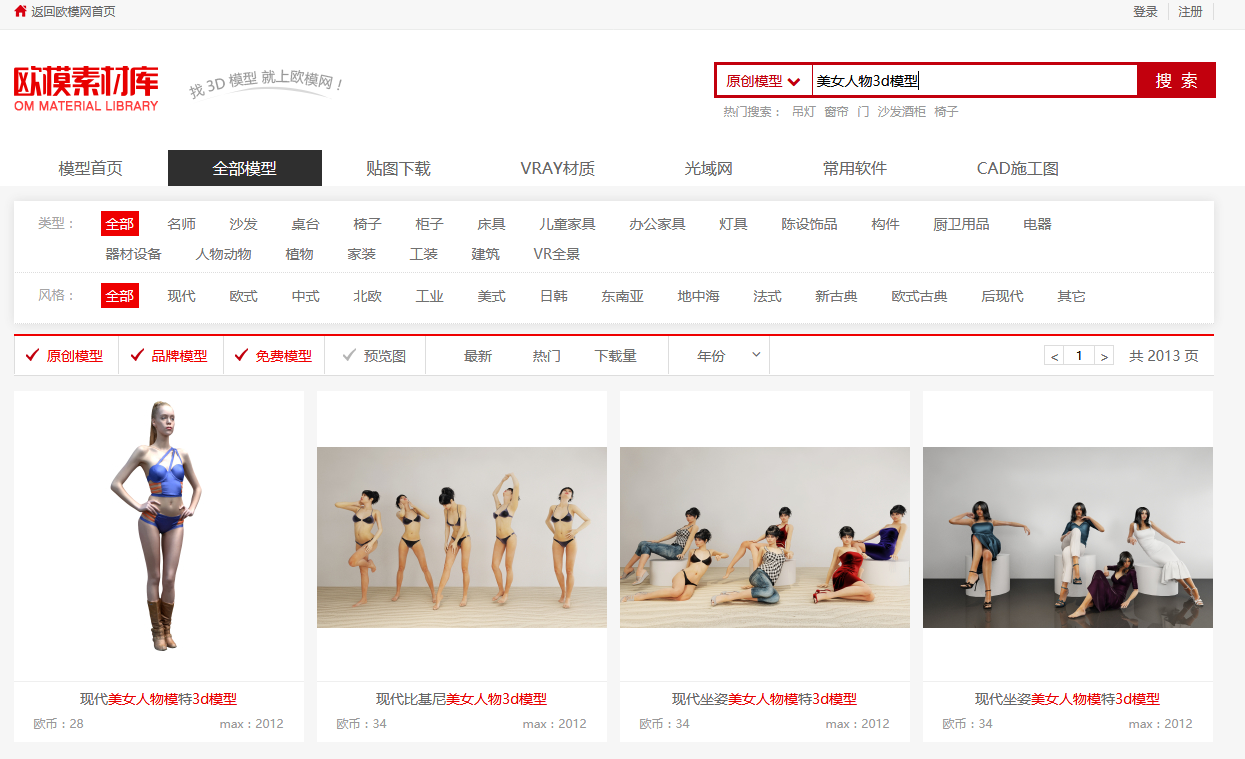The height and width of the screenshot is (759, 1245).
Task: Open thumbnail of 现代美女人物模特3d模型
Action: (x=159, y=536)
